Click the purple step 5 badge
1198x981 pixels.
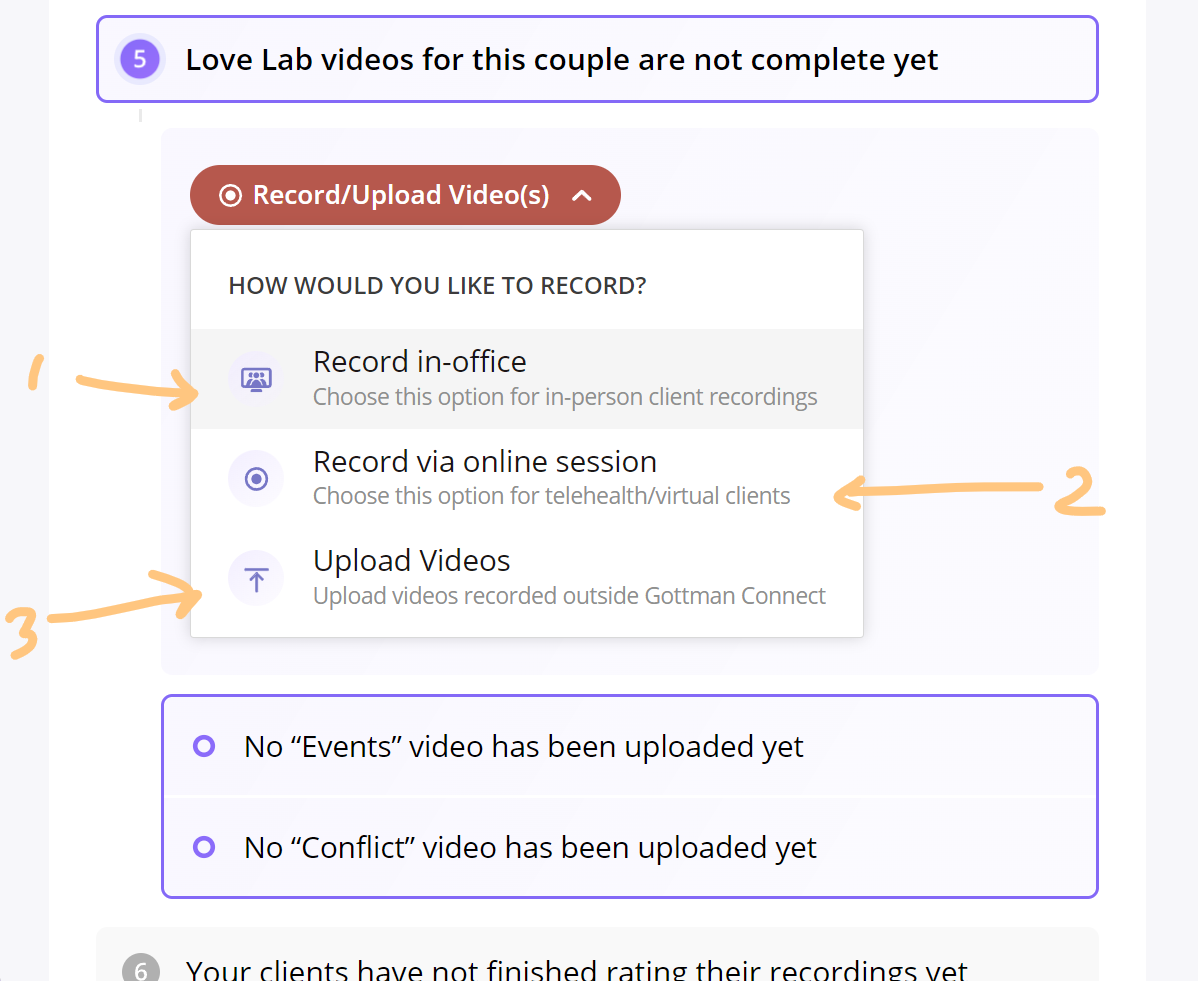(x=140, y=59)
